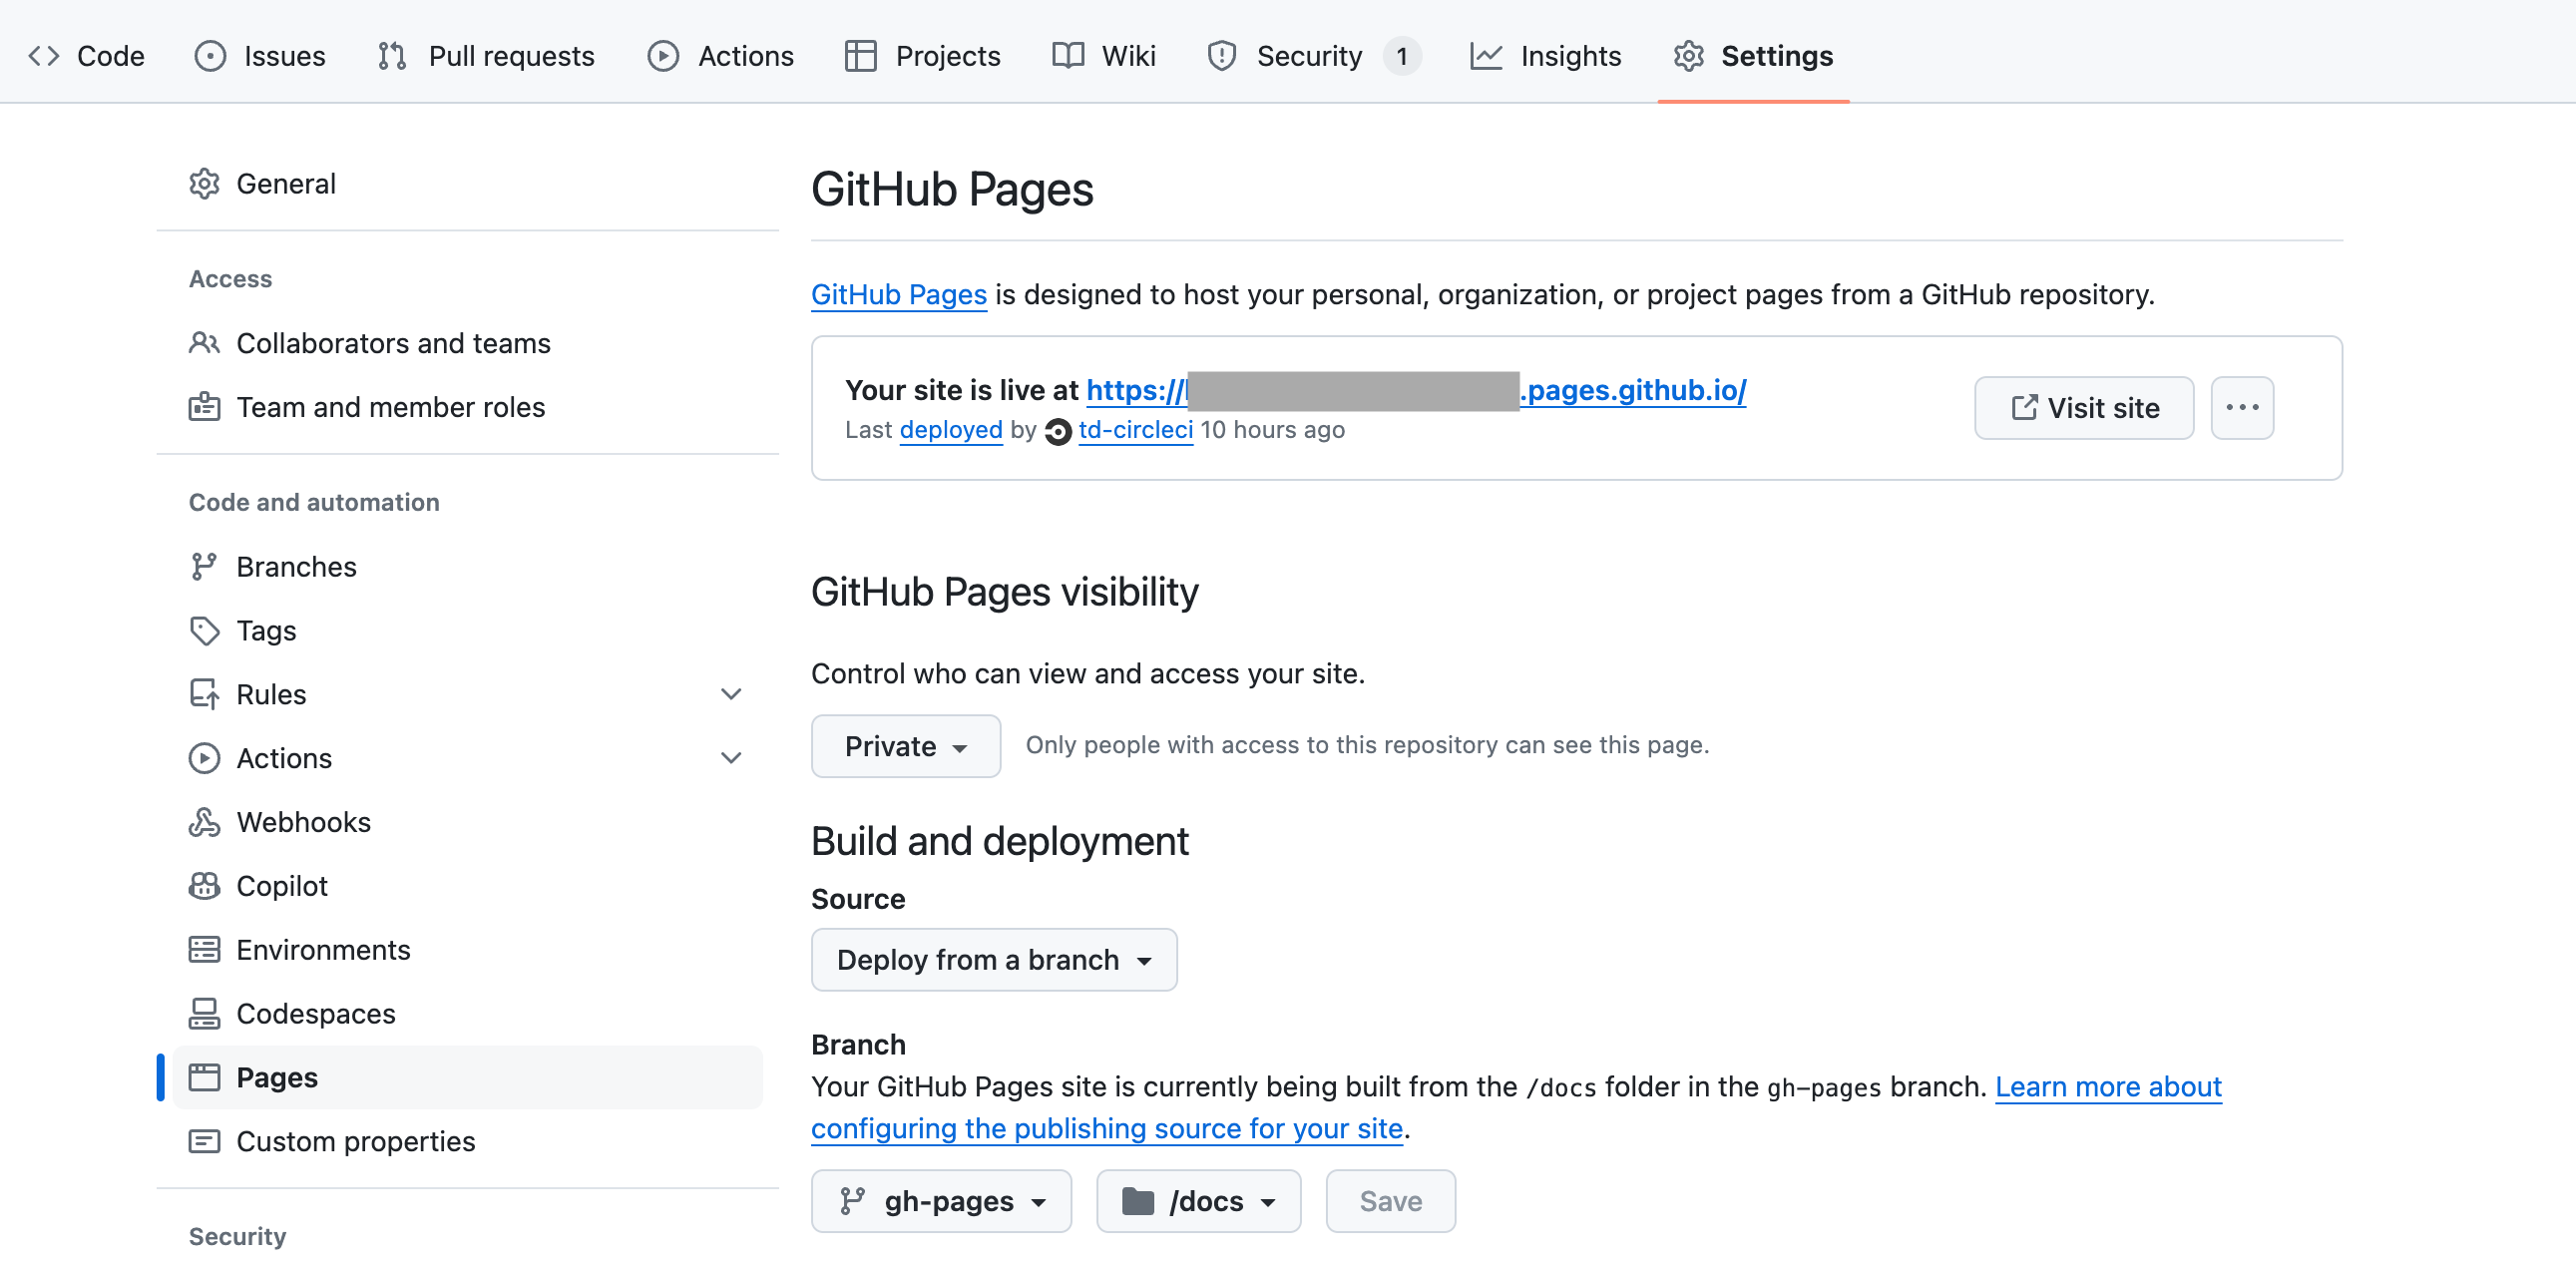
Task: Open the Pages visibility Private dropdown
Action: pos(905,745)
